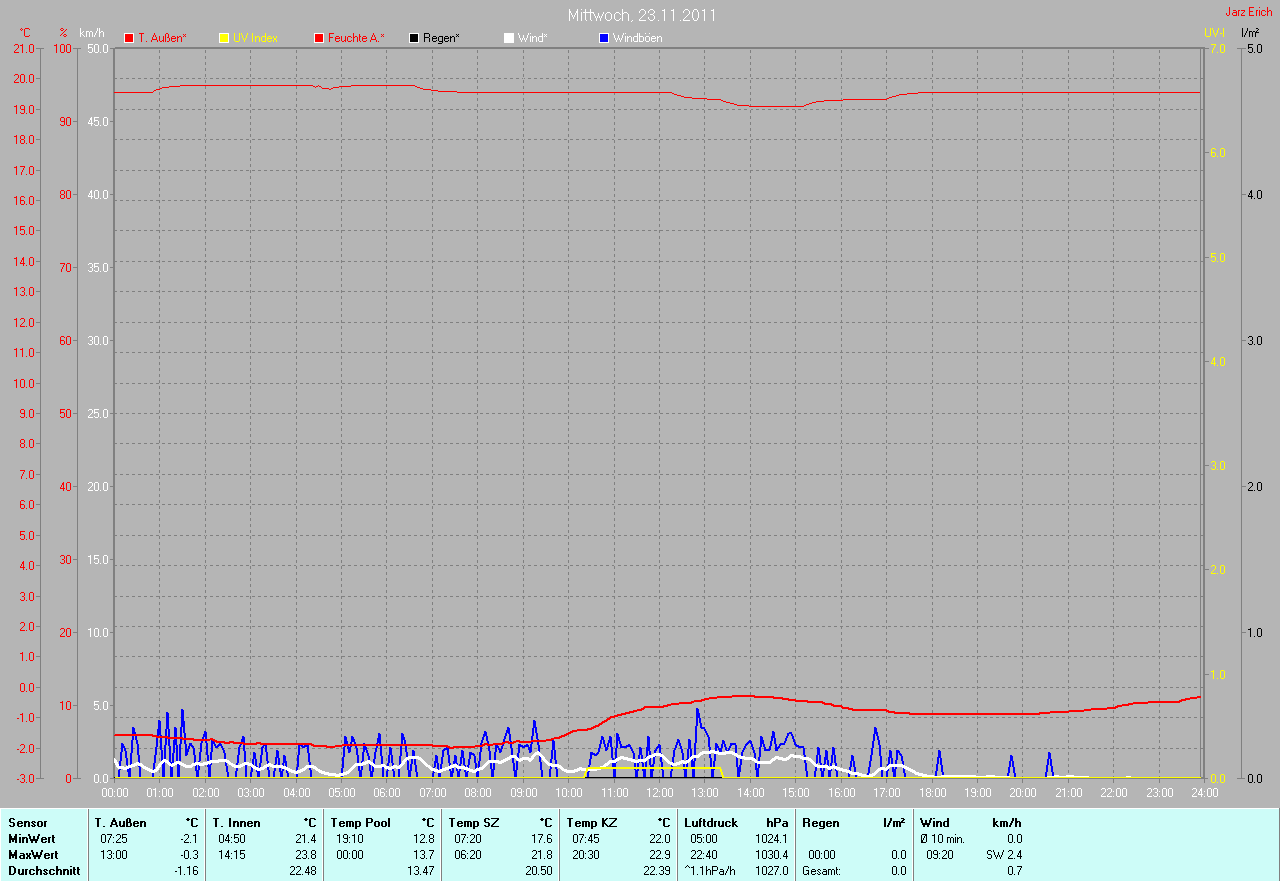1280x881 pixels.
Task: Click the 06:00 mark on time axis
Action: tap(387, 793)
